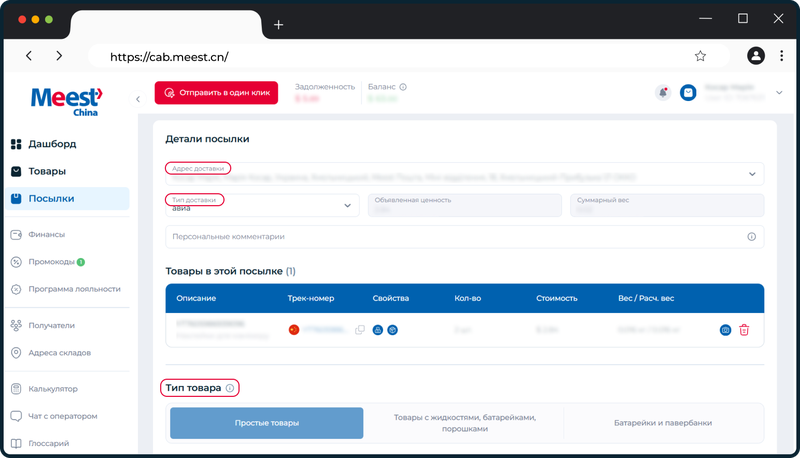Viewport: 800px width, 458px height.
Task: Click the Товары bag icon
Action: coord(16,171)
